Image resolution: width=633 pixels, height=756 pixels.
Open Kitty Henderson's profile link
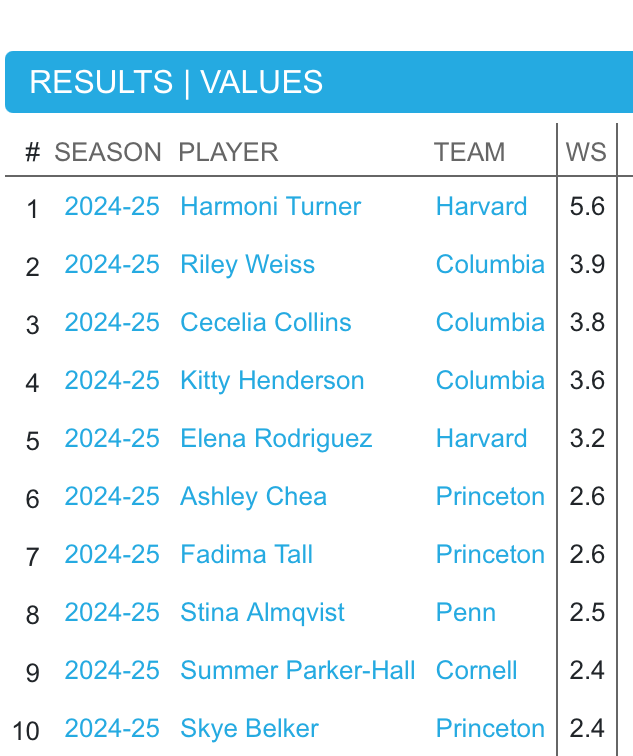272,380
